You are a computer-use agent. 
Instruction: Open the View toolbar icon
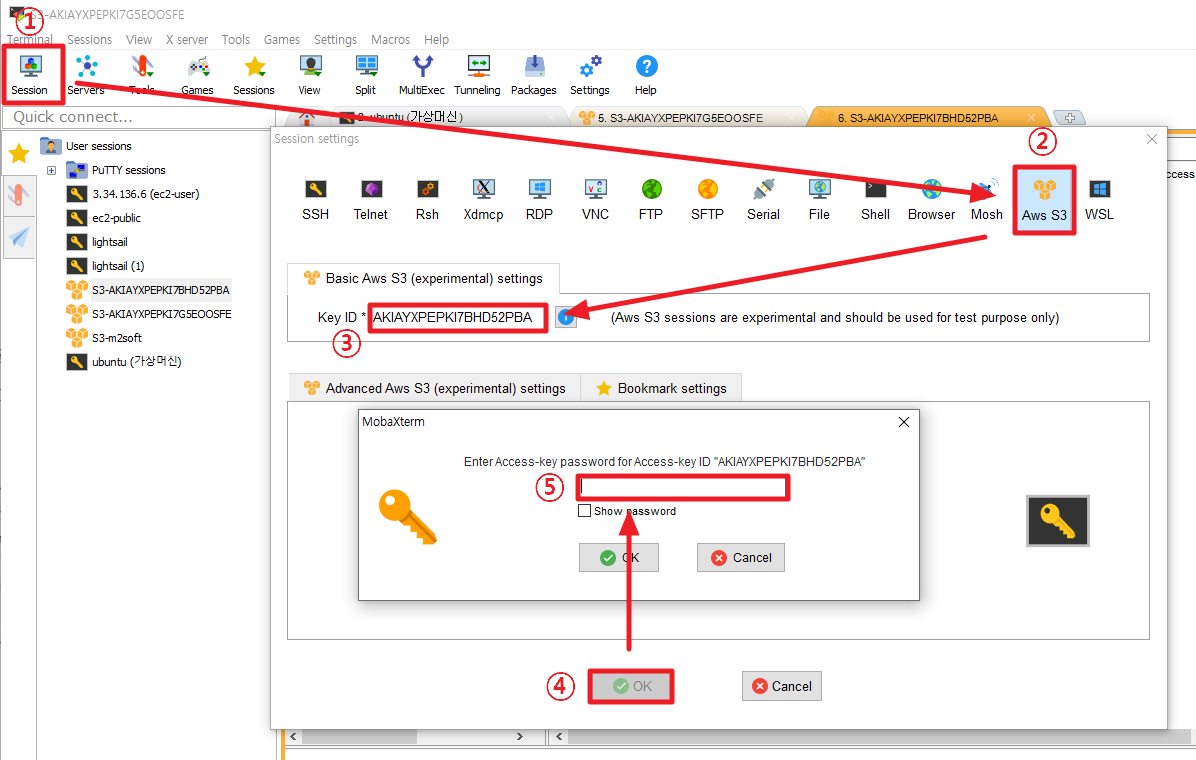[x=310, y=75]
